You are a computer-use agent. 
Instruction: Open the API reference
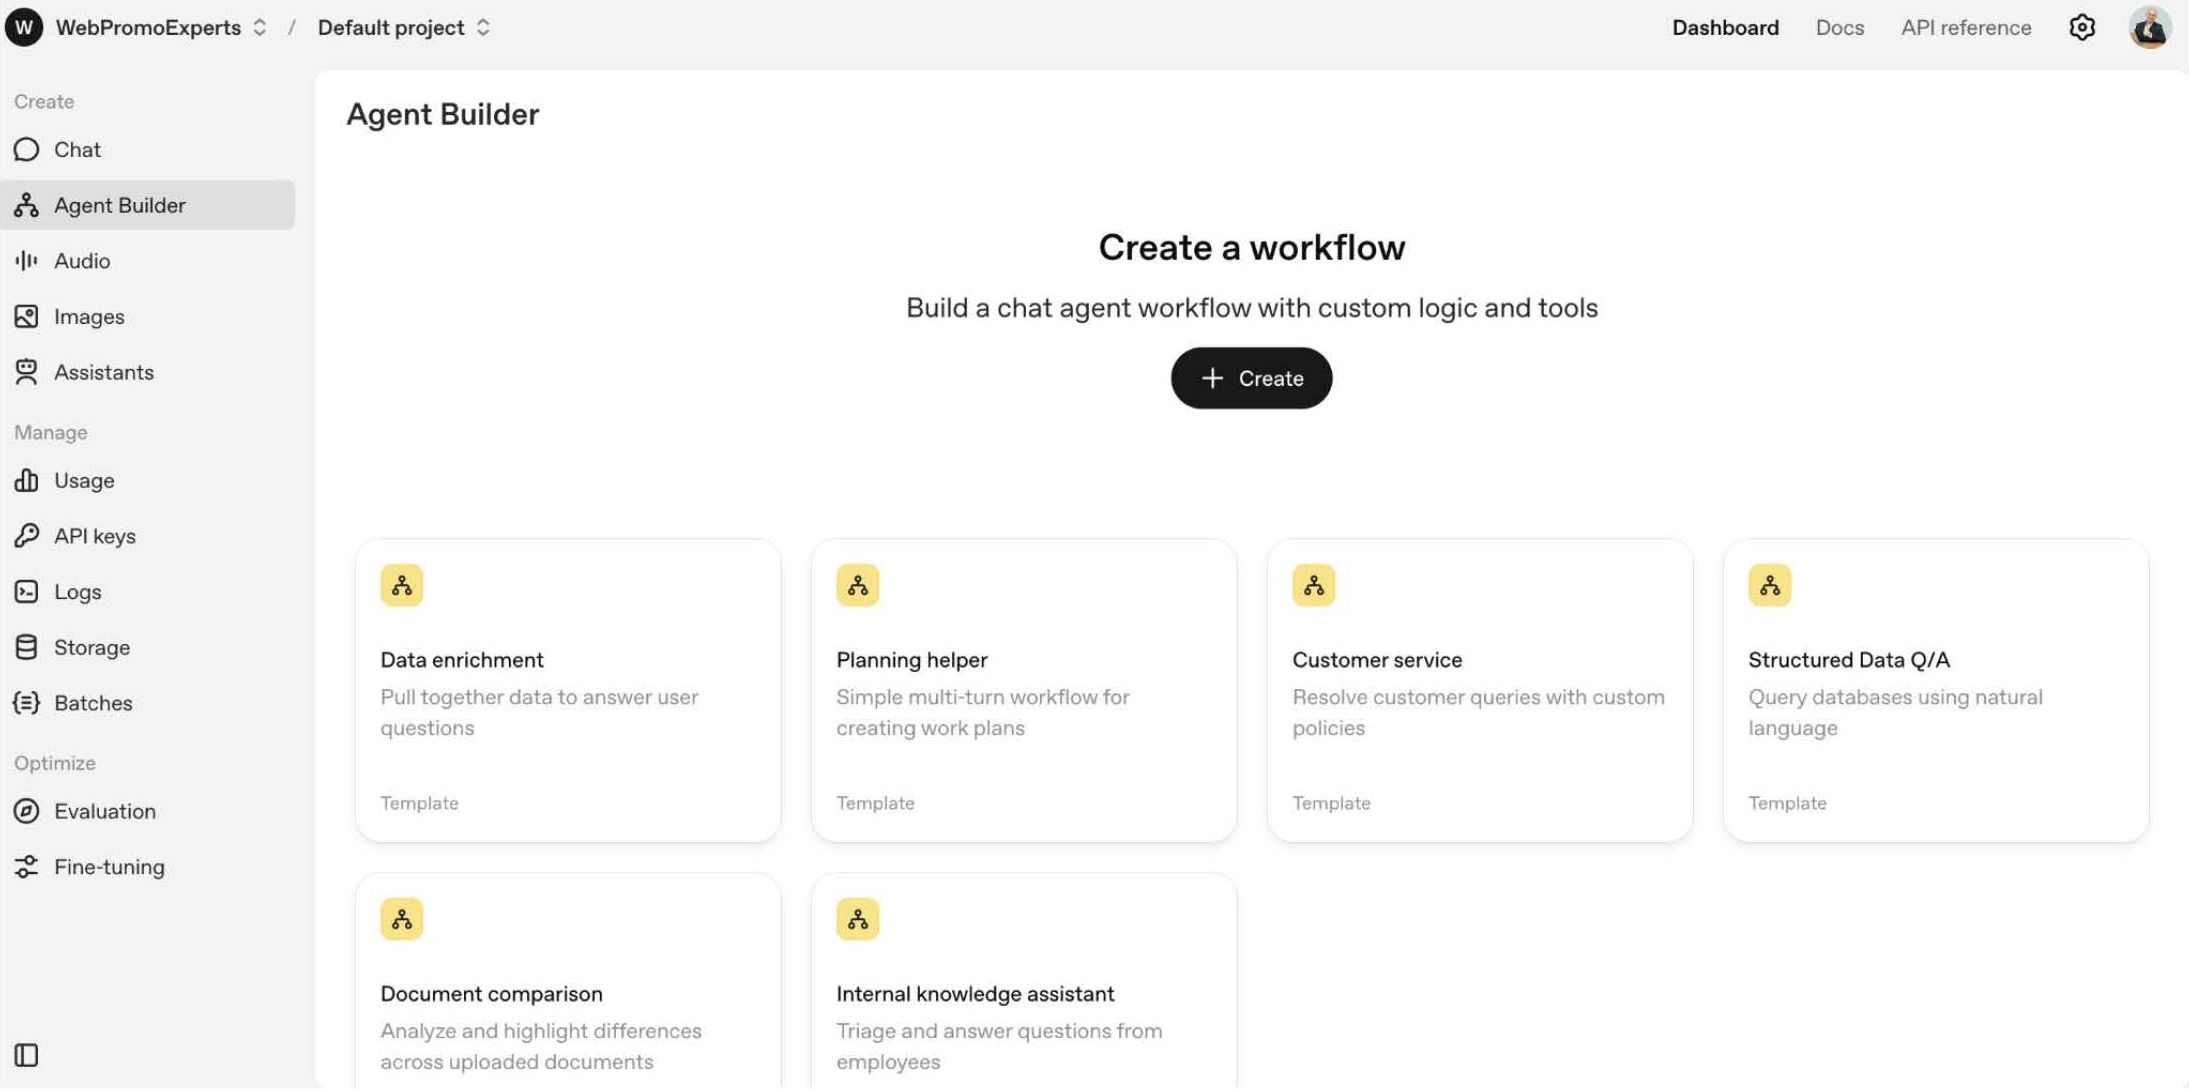[1965, 27]
